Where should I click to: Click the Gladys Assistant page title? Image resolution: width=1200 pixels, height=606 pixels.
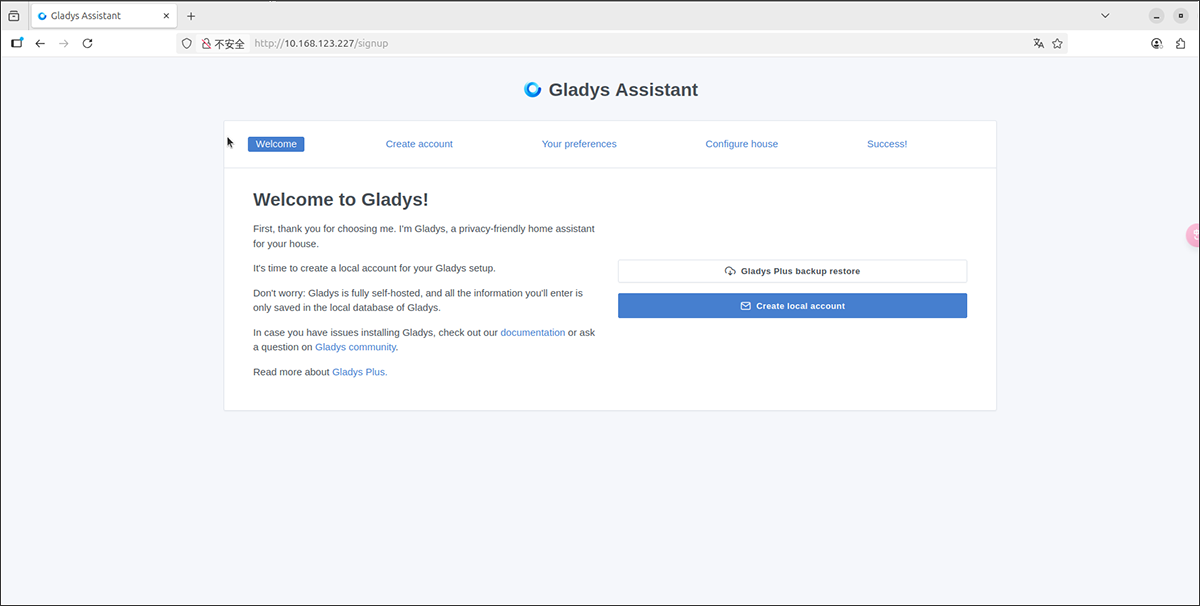pos(623,90)
